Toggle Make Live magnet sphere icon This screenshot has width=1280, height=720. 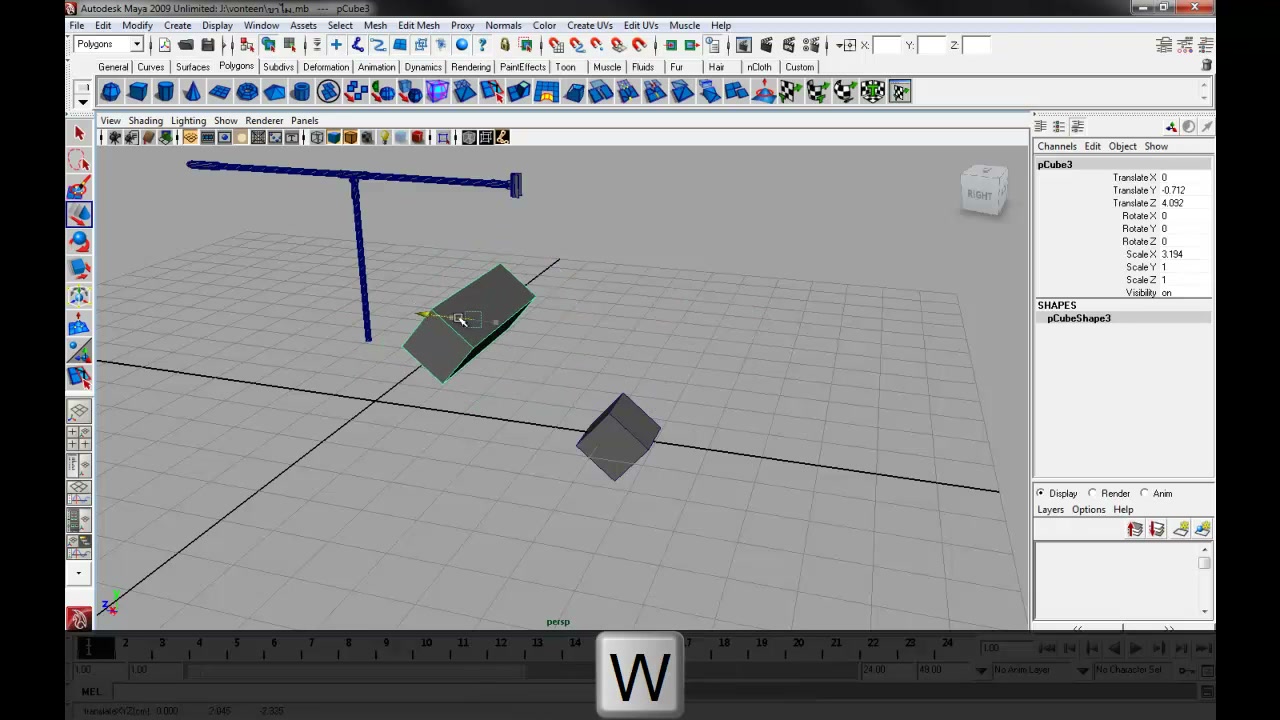tap(640, 45)
